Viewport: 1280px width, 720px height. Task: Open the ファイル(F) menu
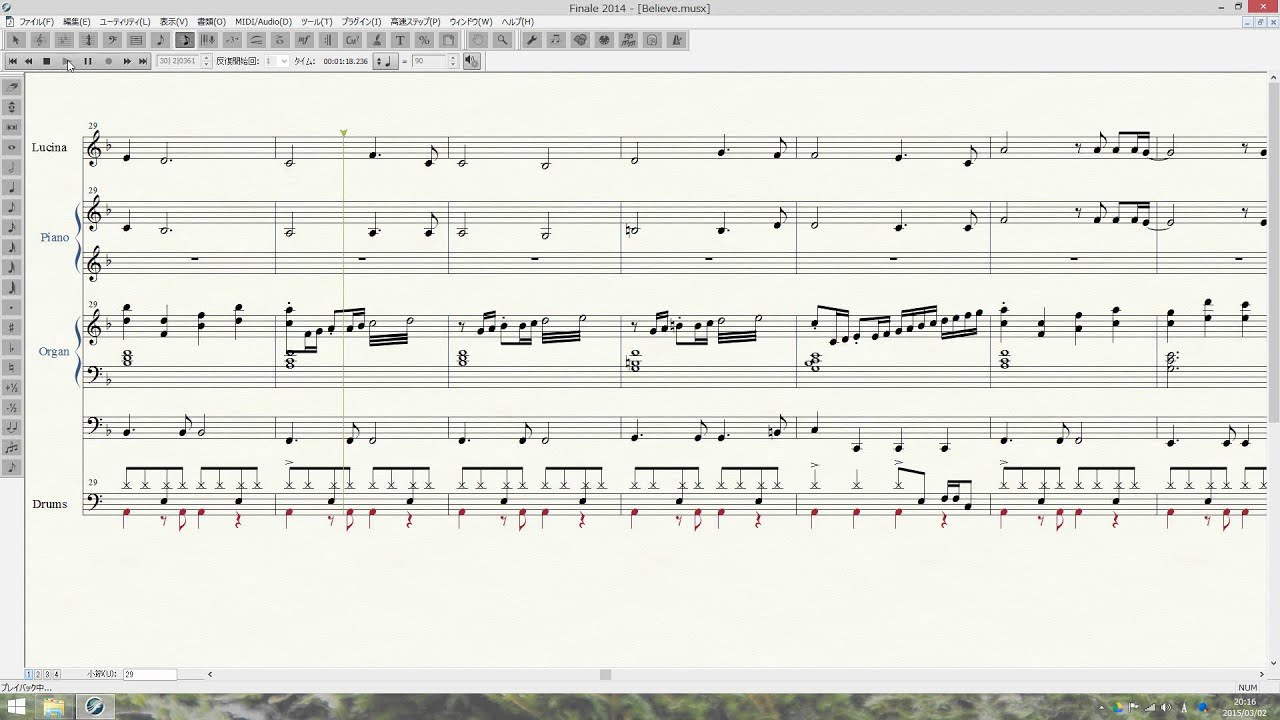coord(36,21)
